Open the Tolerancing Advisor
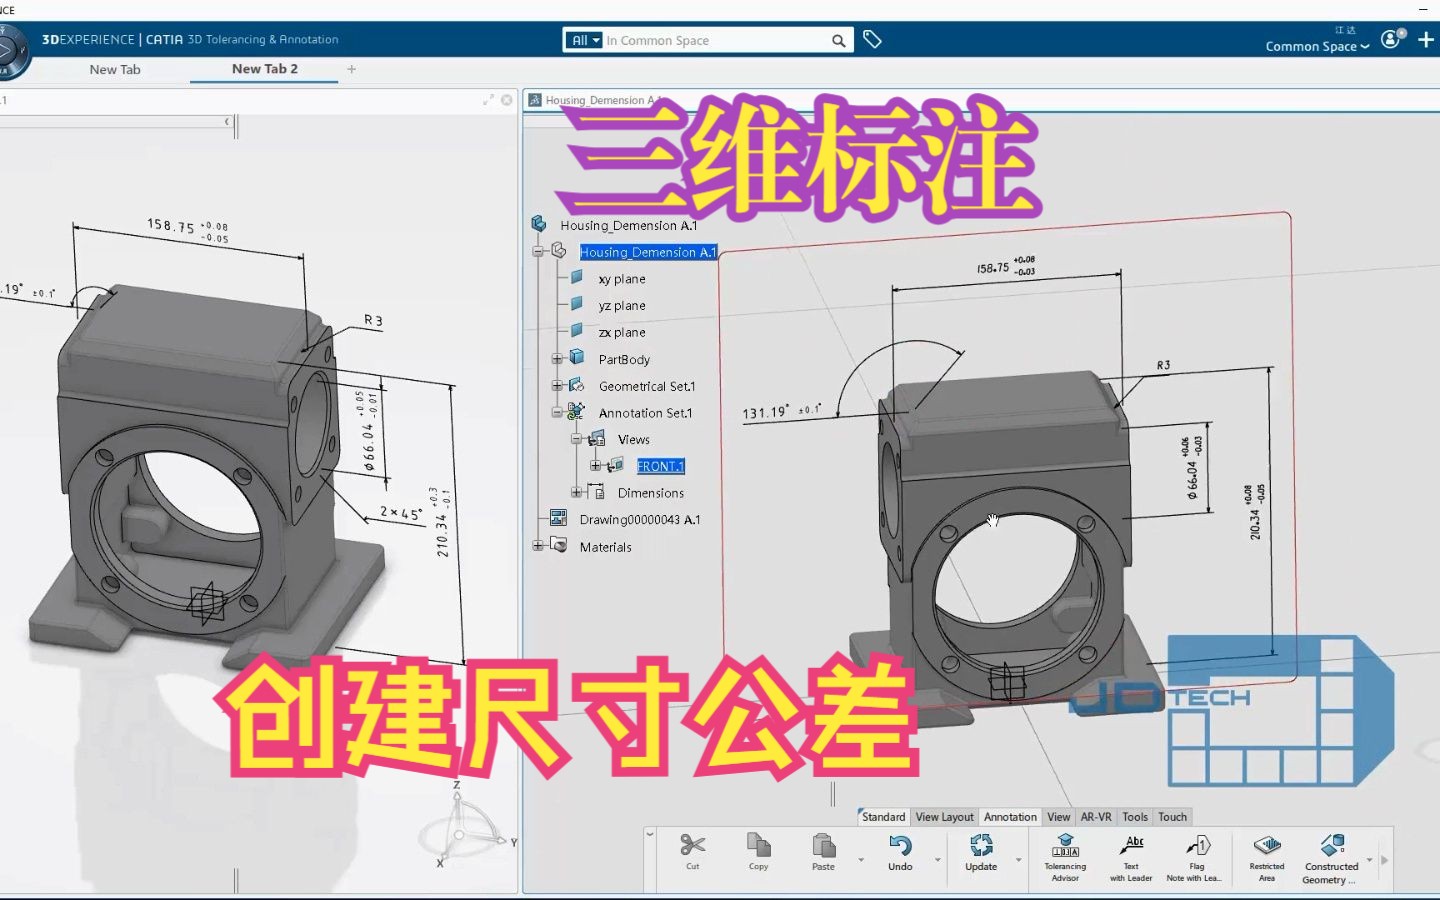Image resolution: width=1440 pixels, height=900 pixels. (x=1064, y=855)
